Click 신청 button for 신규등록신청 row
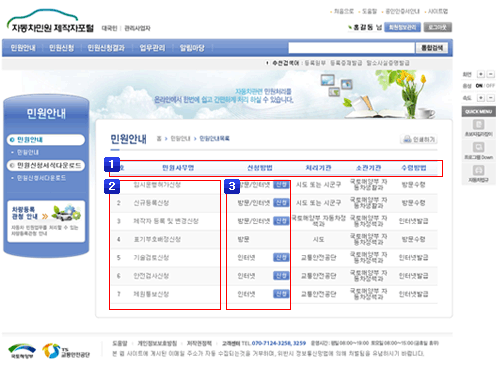The image size is (500, 370). tap(281, 203)
